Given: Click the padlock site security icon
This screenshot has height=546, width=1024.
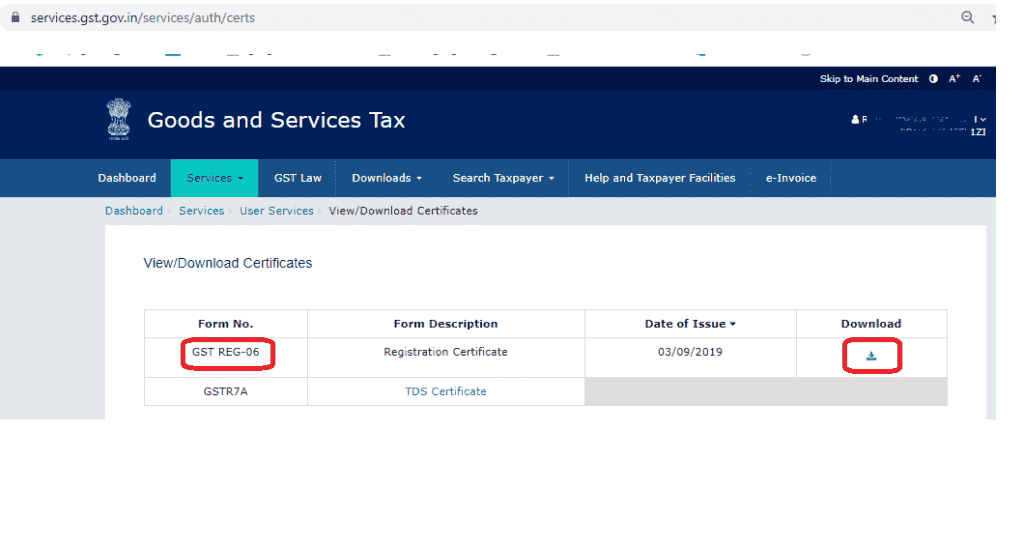Looking at the screenshot, I should tap(15, 18).
